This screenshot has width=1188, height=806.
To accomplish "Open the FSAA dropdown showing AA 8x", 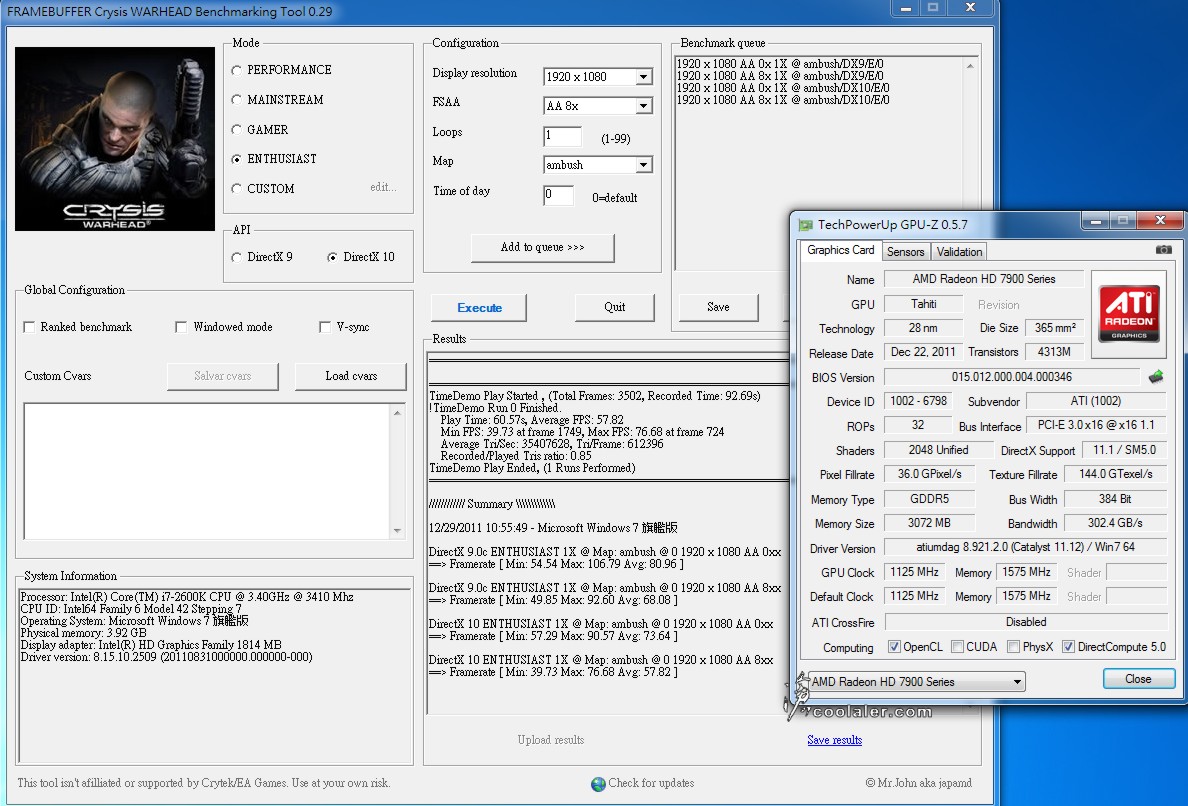I will (x=643, y=106).
